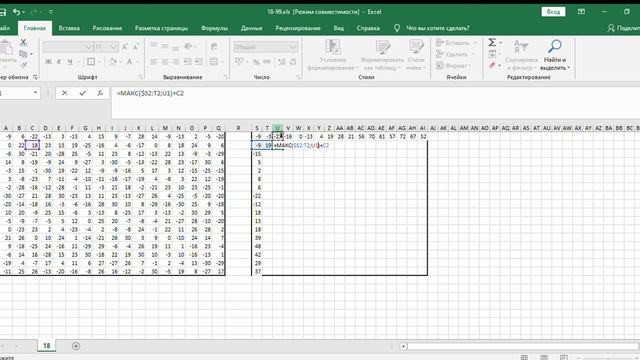
Task: Open Format as Table (Форматировать как таблицу)
Action: coord(382,55)
